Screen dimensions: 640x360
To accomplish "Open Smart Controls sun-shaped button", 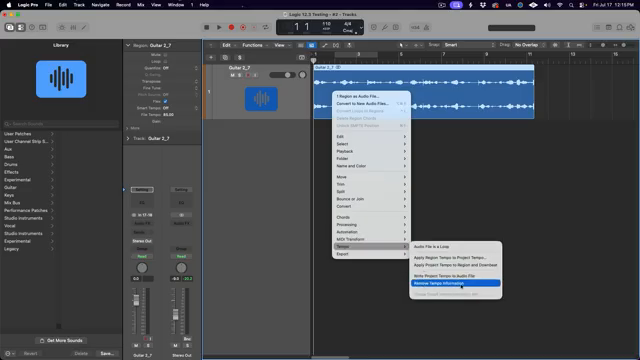I will [x=62, y=27].
